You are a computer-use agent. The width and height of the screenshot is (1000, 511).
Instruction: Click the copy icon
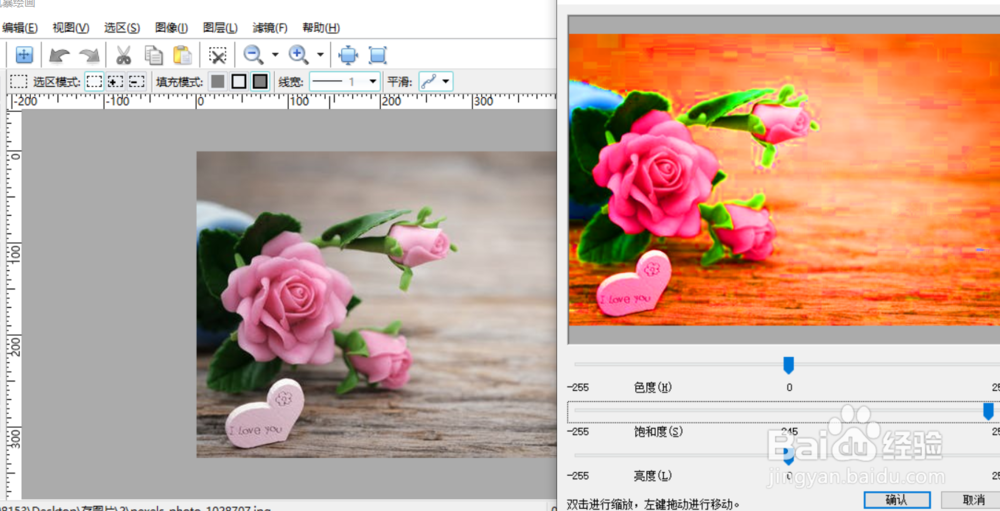(x=153, y=56)
